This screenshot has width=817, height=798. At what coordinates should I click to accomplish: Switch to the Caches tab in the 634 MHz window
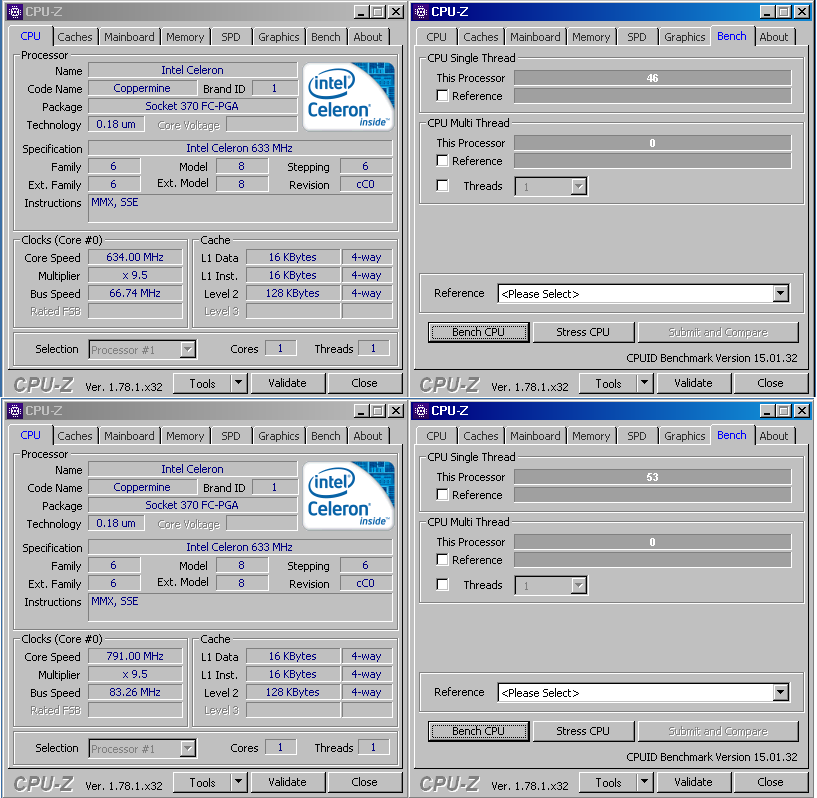(x=75, y=37)
